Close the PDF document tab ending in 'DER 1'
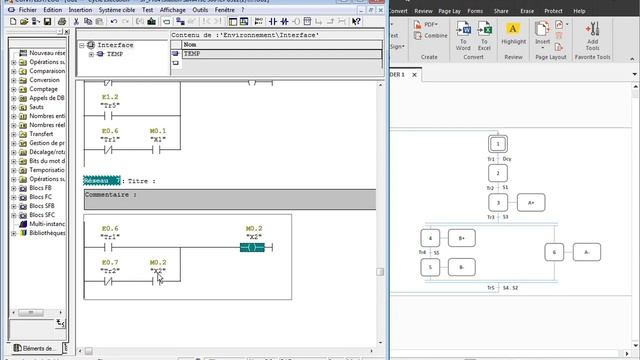The width and height of the screenshot is (640, 360). pos(414,75)
